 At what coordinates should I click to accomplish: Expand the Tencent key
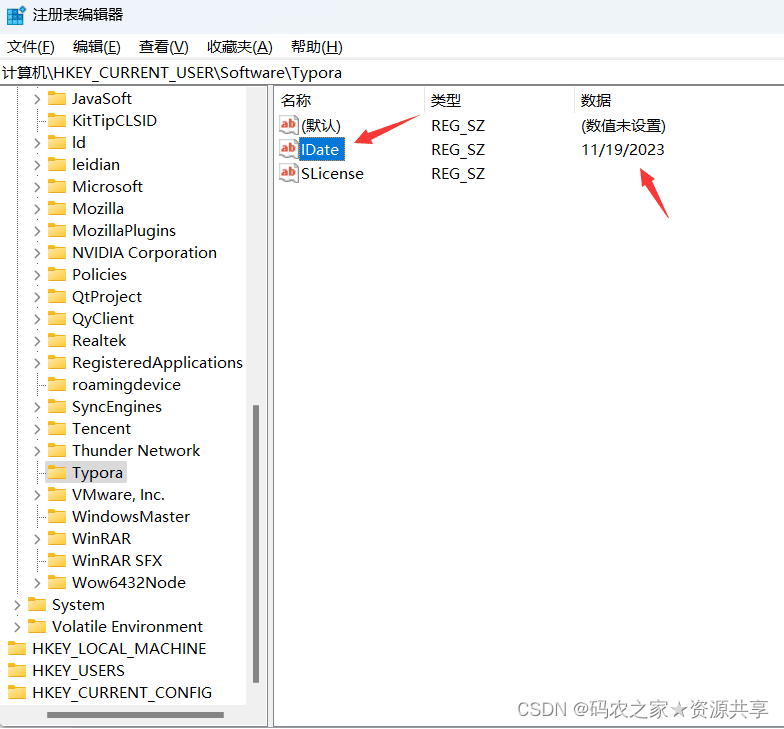37,429
